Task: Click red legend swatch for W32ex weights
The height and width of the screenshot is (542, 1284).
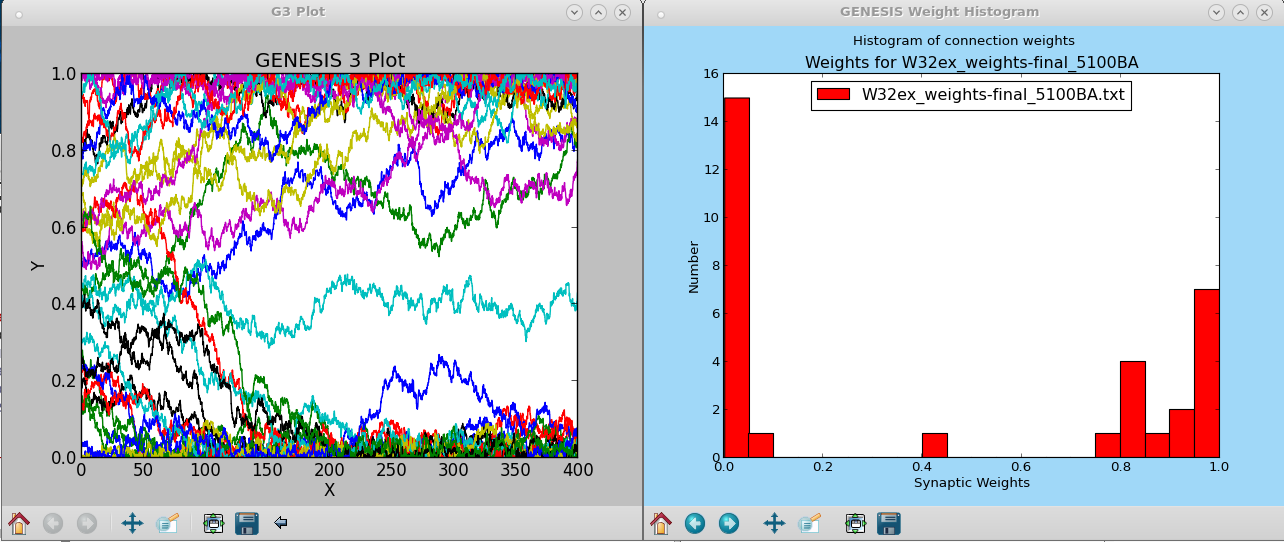Action: pyautogui.click(x=834, y=95)
